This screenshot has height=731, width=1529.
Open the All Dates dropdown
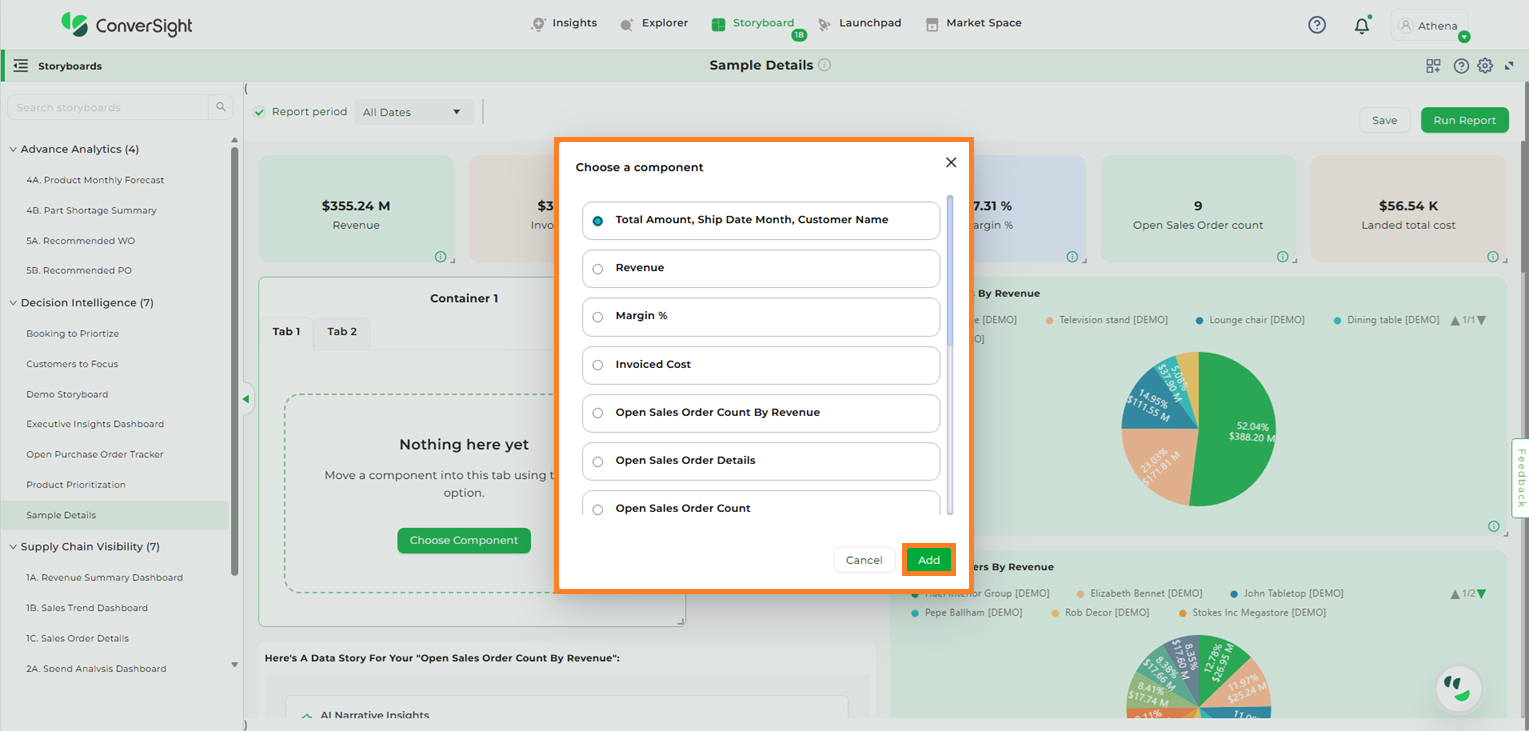414,112
